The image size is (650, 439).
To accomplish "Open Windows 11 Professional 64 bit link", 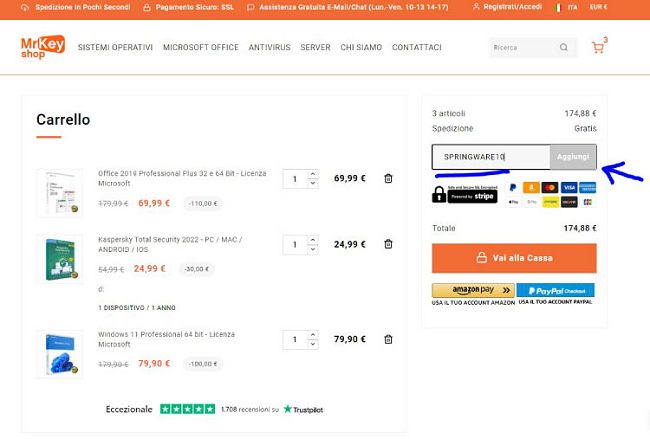I will click(166, 339).
